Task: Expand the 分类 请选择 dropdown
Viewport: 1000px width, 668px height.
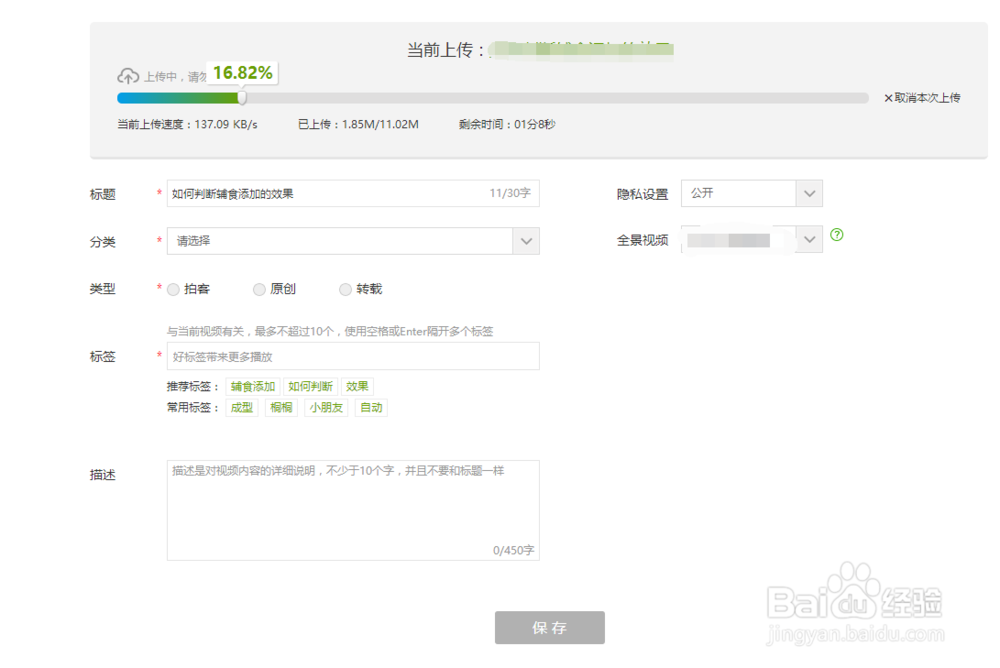Action: 527,241
